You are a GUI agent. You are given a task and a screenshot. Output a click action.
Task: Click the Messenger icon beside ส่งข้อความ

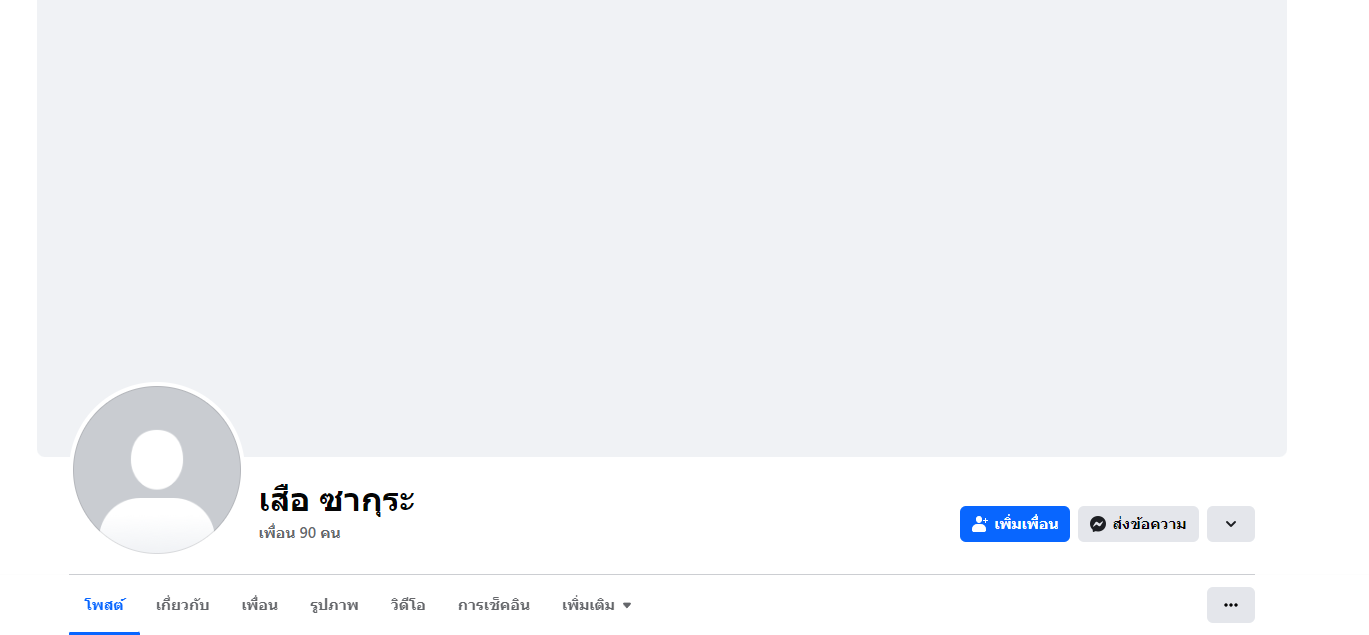coord(1097,524)
